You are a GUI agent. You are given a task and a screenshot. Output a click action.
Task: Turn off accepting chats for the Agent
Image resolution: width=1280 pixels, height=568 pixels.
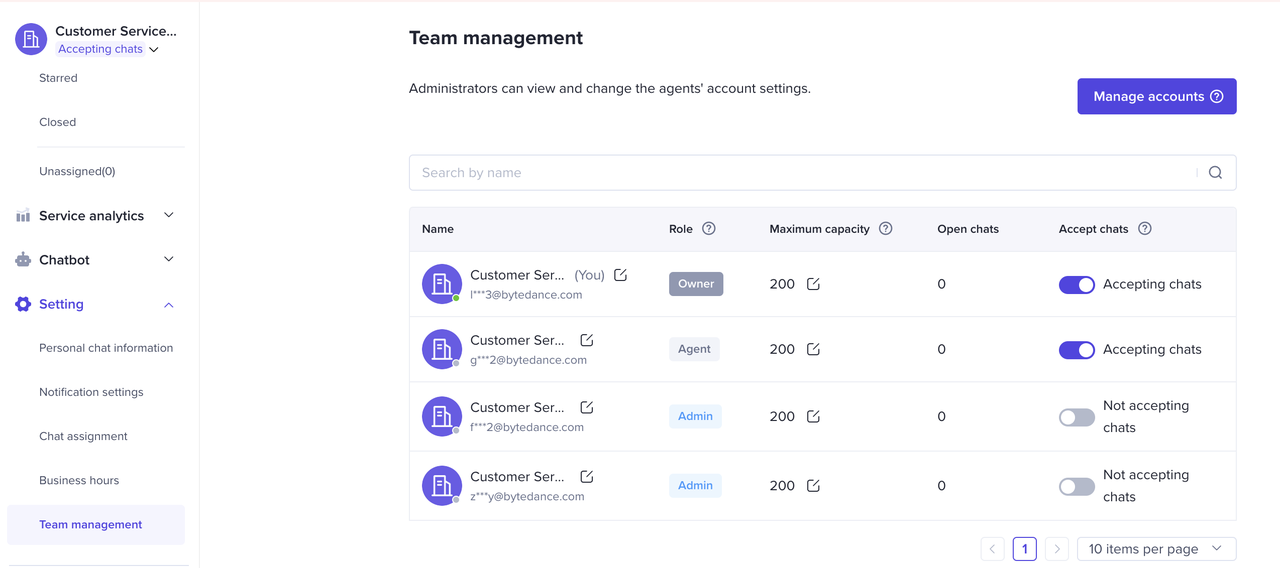(x=1076, y=350)
